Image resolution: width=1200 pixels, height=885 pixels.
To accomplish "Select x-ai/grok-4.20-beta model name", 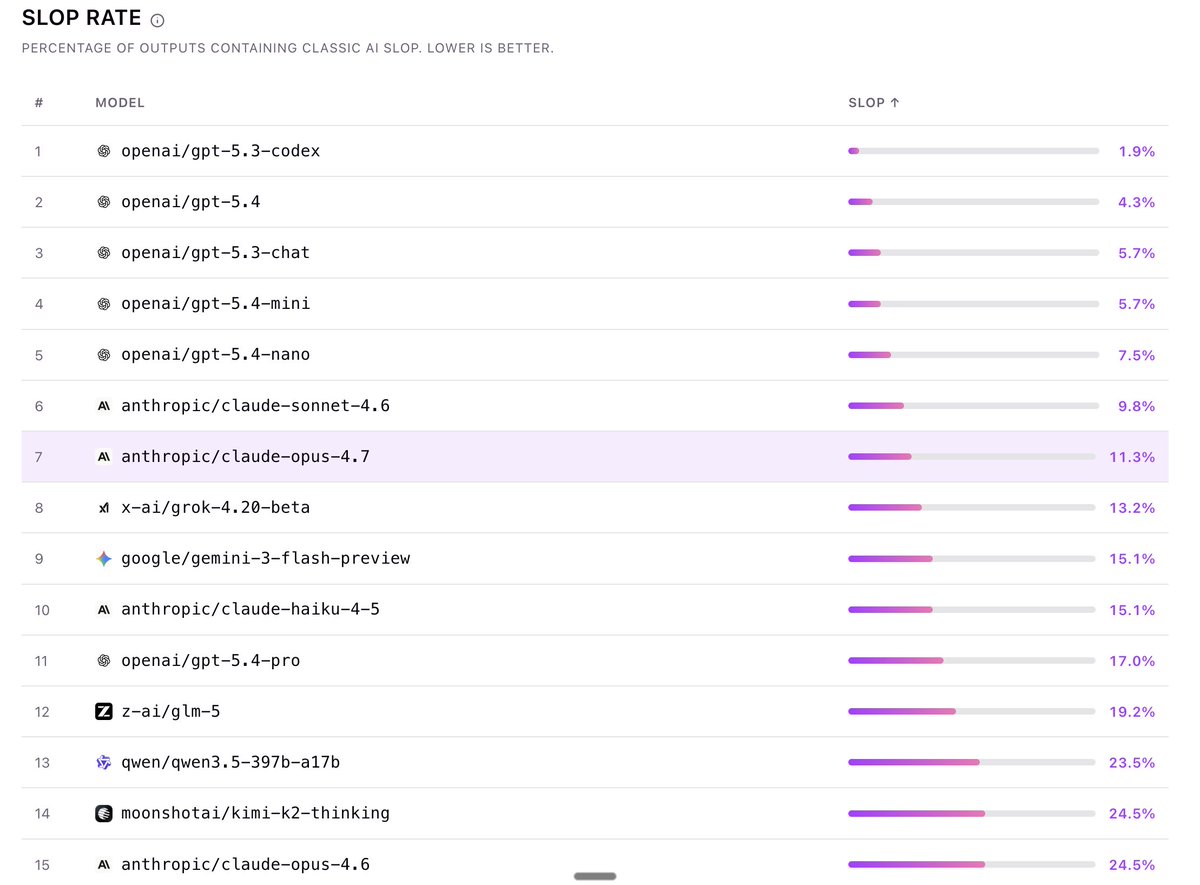I will (x=215, y=508).
